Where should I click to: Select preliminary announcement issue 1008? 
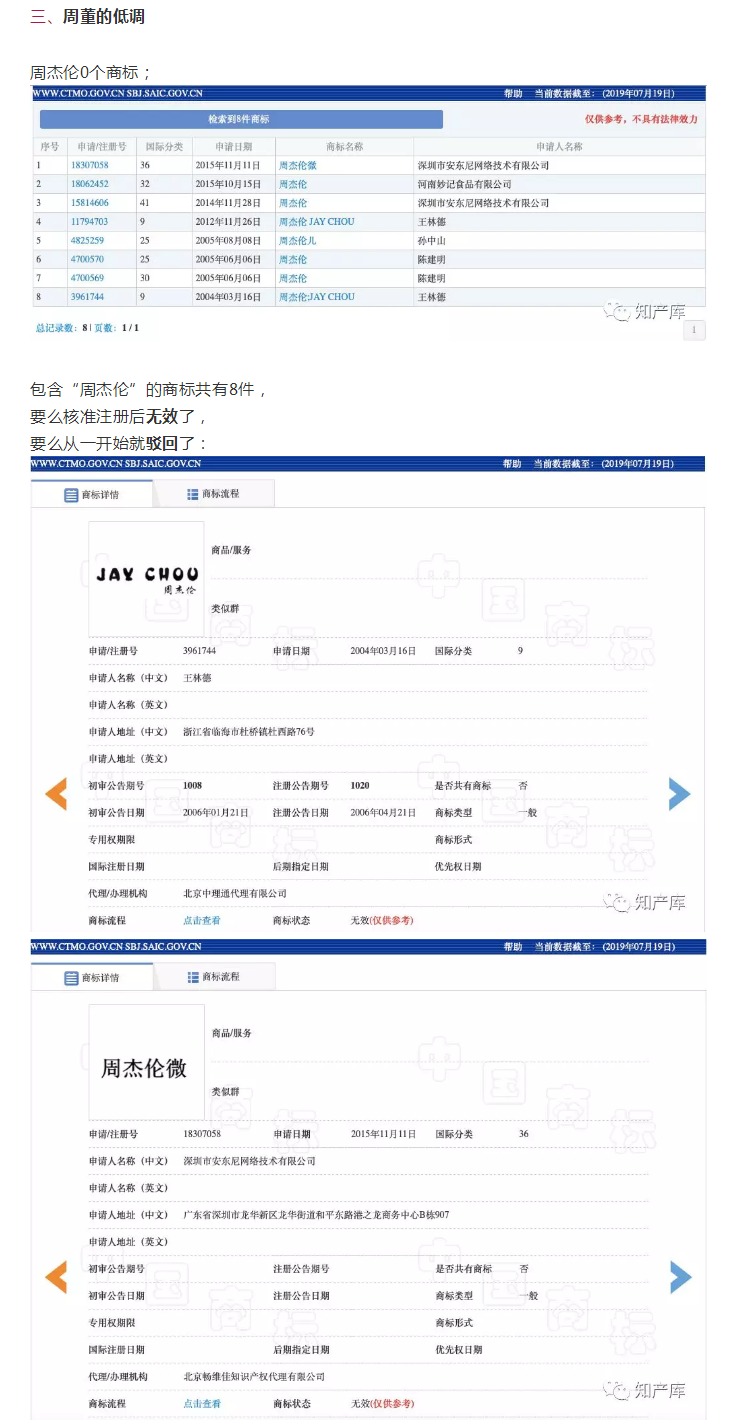[192, 786]
